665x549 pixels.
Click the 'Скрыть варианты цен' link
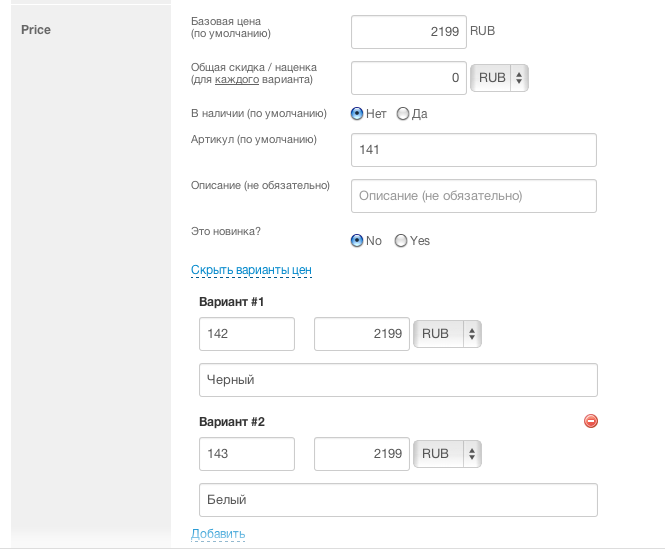pyautogui.click(x=251, y=270)
